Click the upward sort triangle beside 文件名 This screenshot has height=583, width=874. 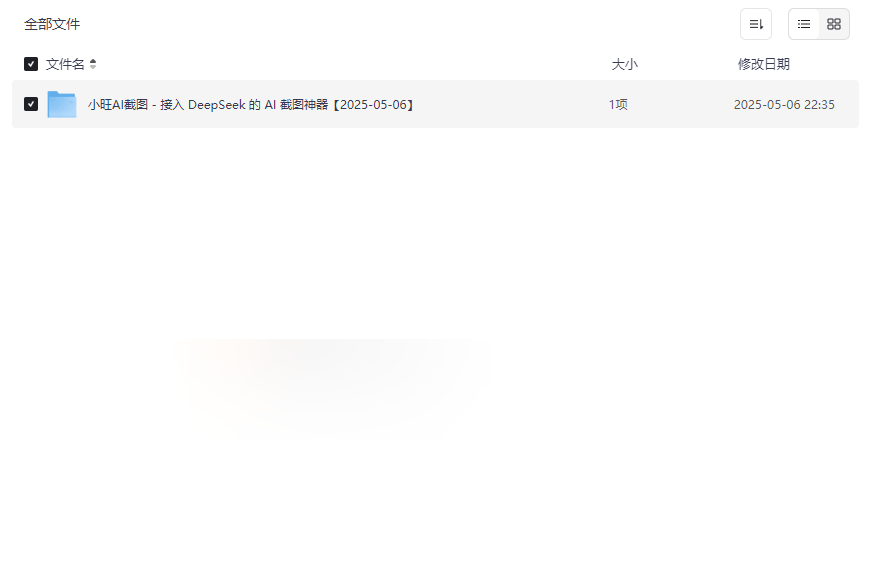coord(93,61)
